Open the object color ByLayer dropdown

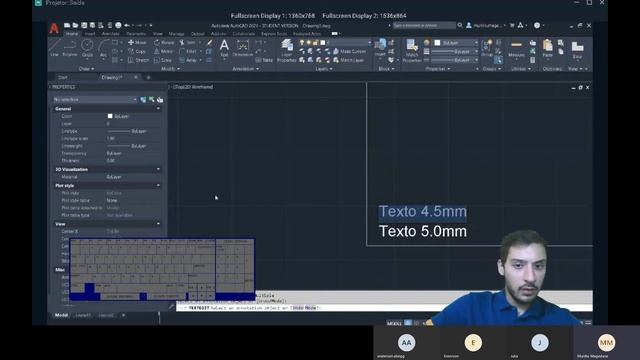pos(456,42)
